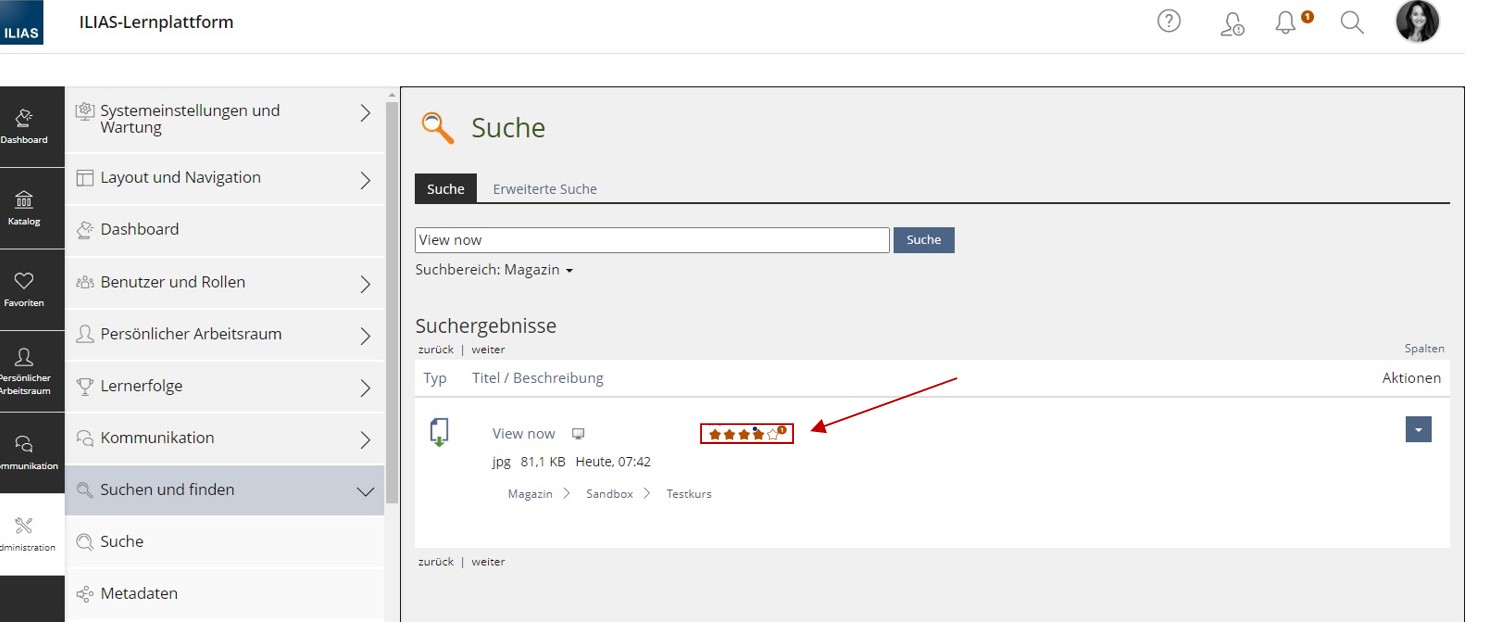Click the file type icon of View now

point(439,433)
